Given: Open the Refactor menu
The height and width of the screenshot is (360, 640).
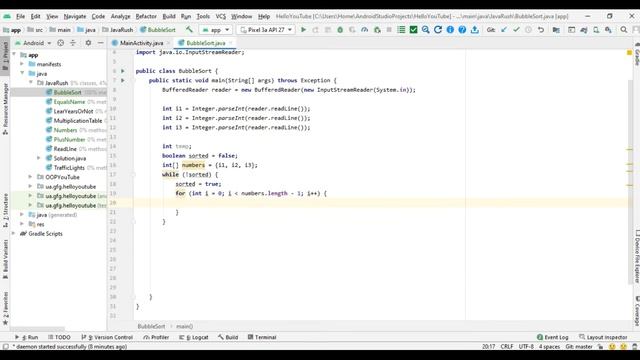Looking at the screenshot, I should click(x=146, y=16).
